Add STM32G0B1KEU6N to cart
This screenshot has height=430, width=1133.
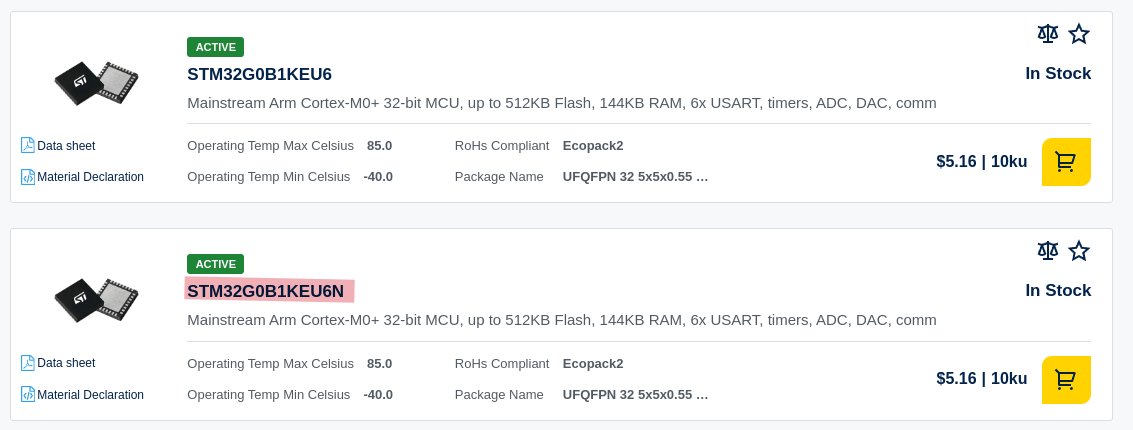click(1066, 379)
